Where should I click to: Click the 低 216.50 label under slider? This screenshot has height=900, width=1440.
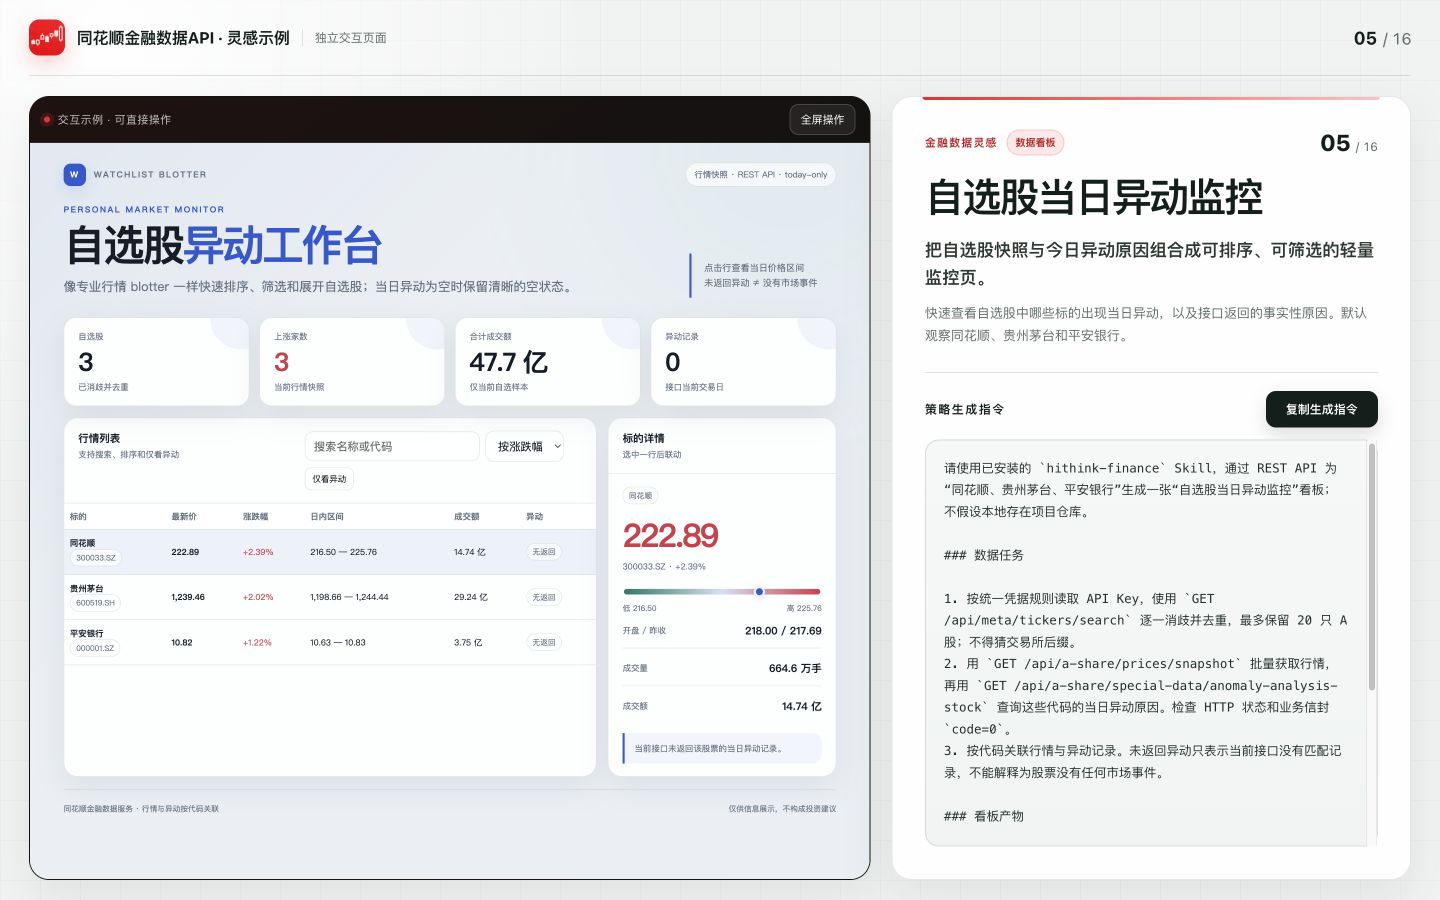click(640, 608)
